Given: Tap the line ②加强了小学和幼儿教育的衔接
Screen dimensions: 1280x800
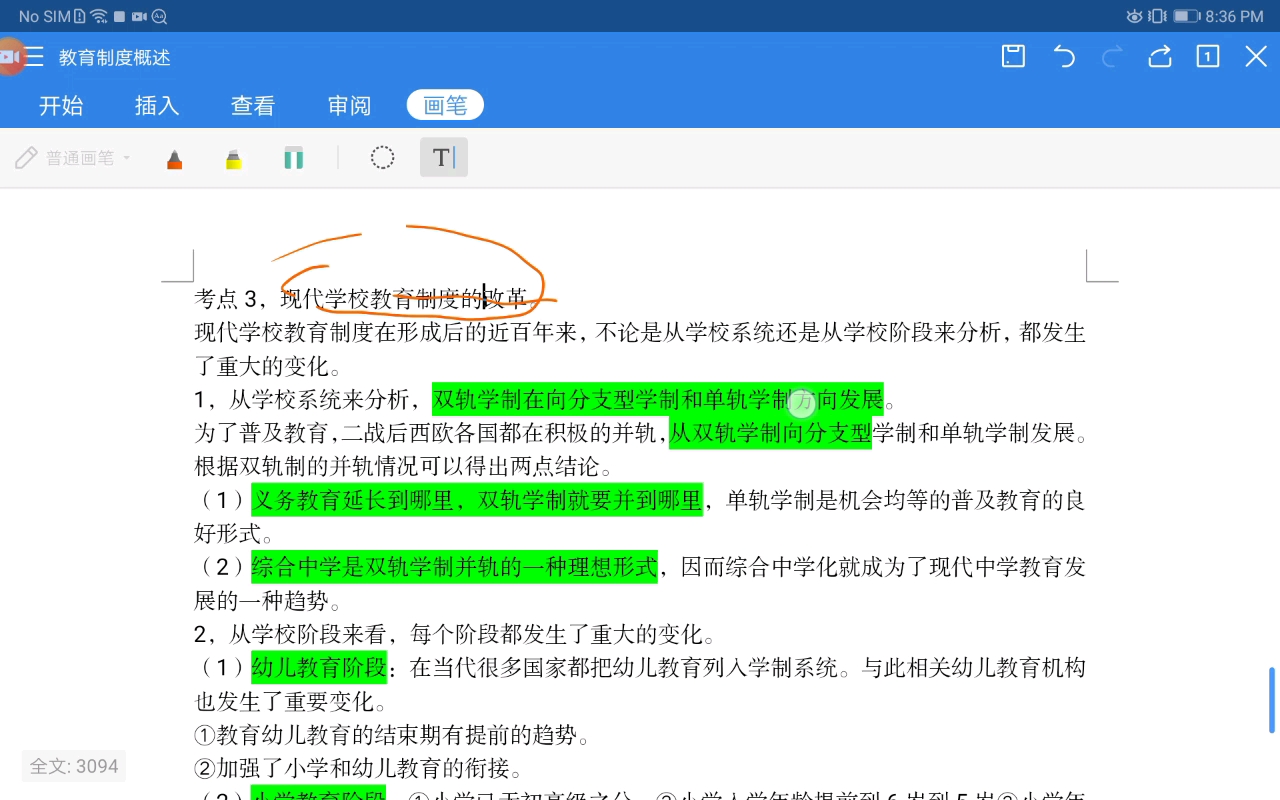Looking at the screenshot, I should pos(358,768).
